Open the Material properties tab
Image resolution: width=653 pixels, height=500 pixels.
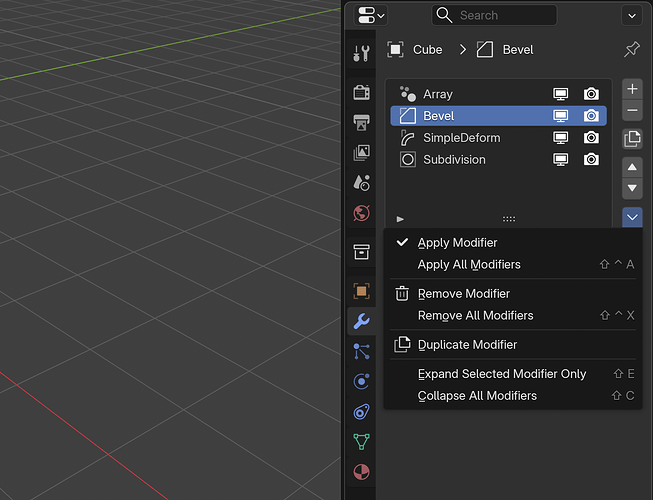(361, 472)
